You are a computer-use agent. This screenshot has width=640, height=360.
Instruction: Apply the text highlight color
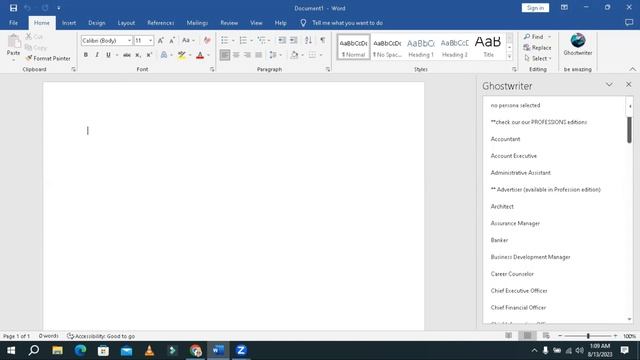point(182,55)
